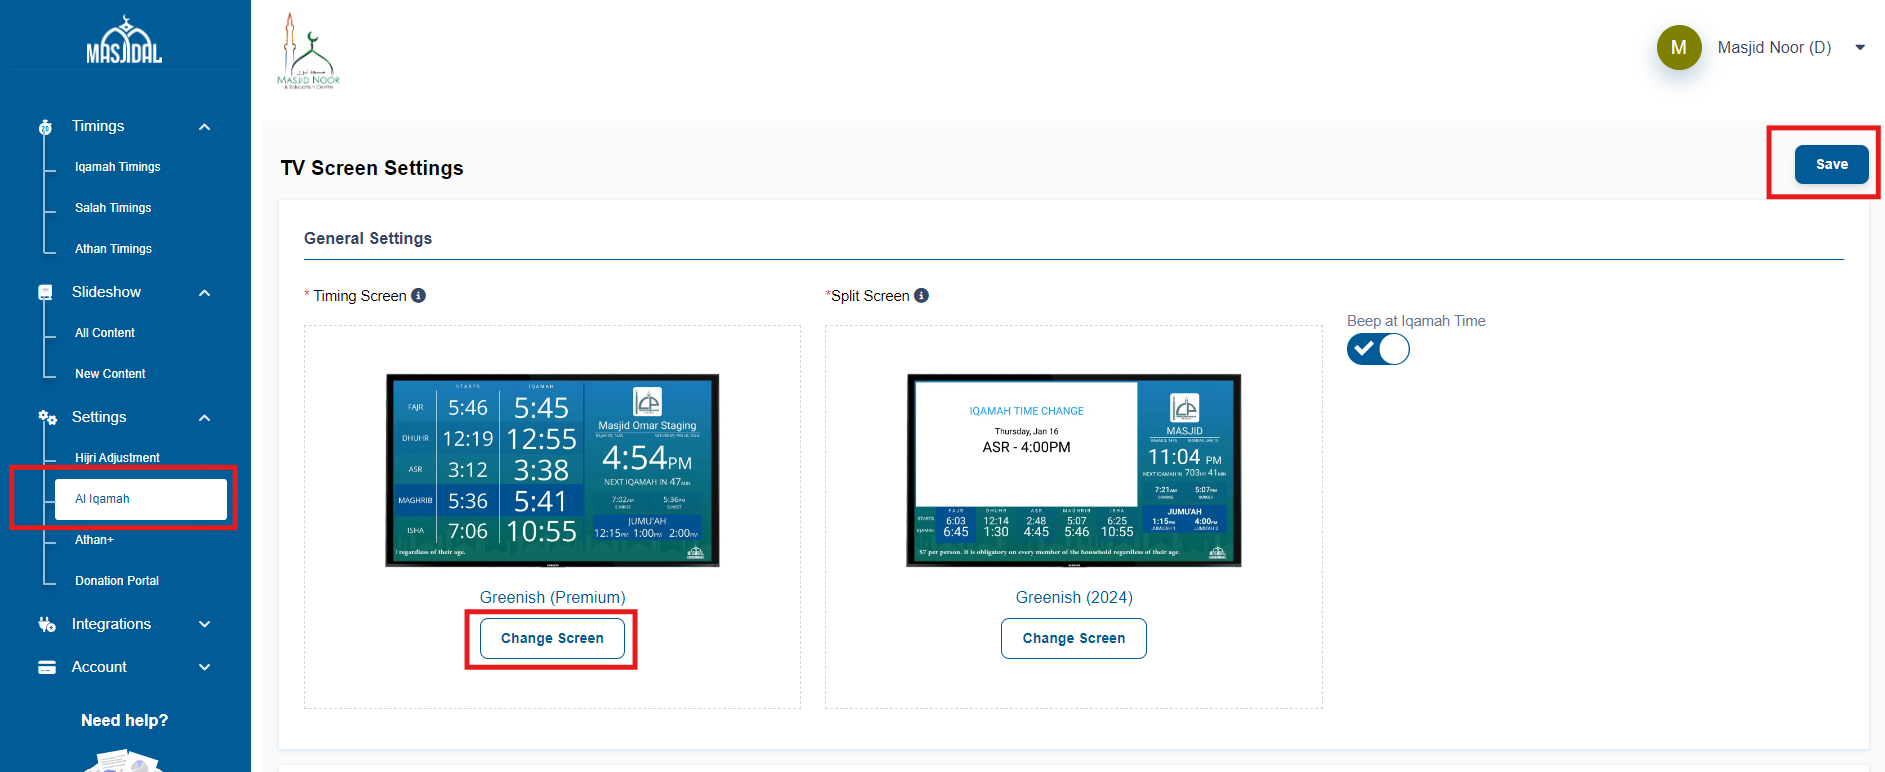Image resolution: width=1885 pixels, height=772 pixels.
Task: Click info icon next to Timing Screen
Action: (419, 296)
